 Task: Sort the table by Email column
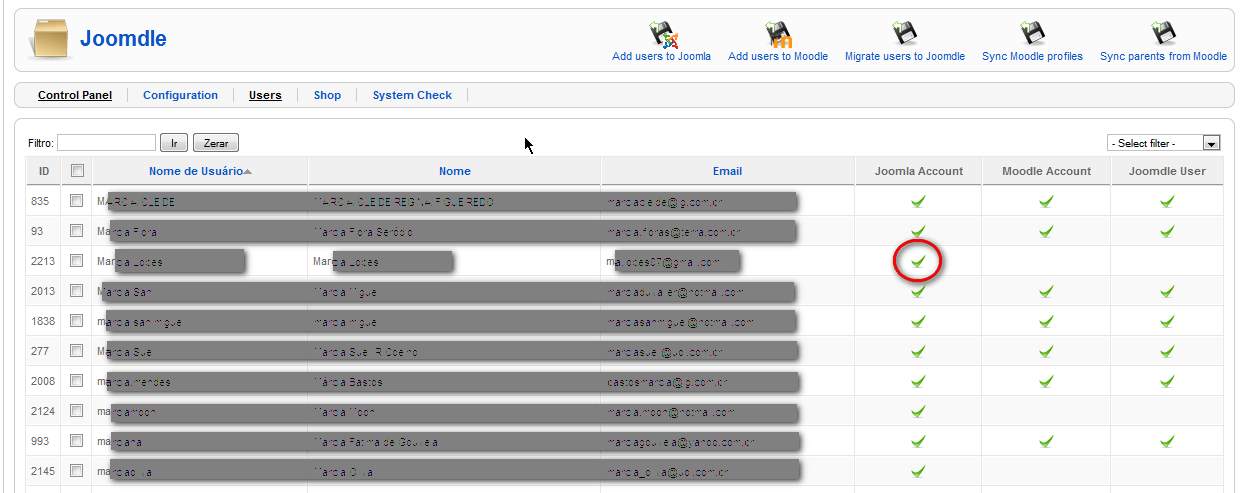click(x=727, y=171)
